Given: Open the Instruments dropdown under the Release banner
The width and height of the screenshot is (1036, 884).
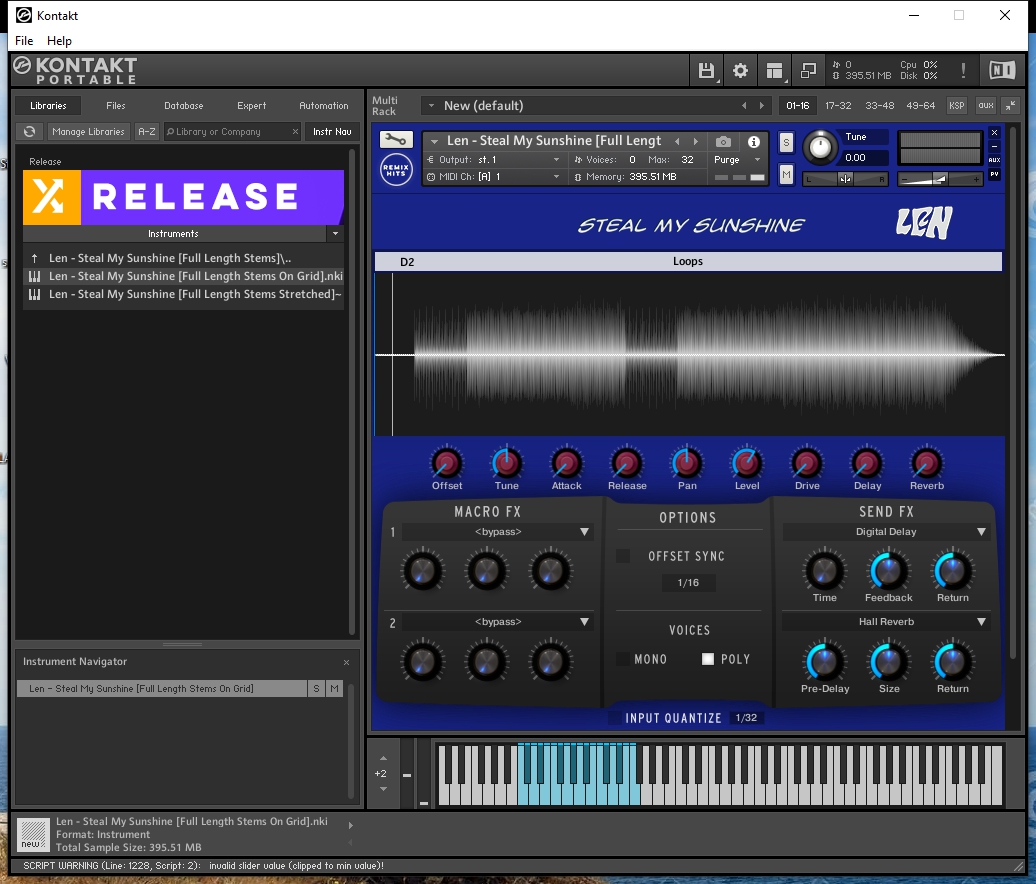Looking at the screenshot, I should 335,234.
